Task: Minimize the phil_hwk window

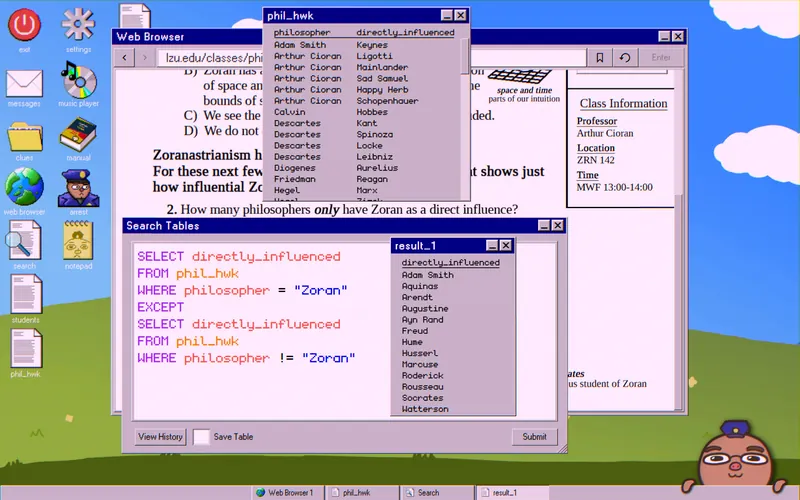Action: 446,16
